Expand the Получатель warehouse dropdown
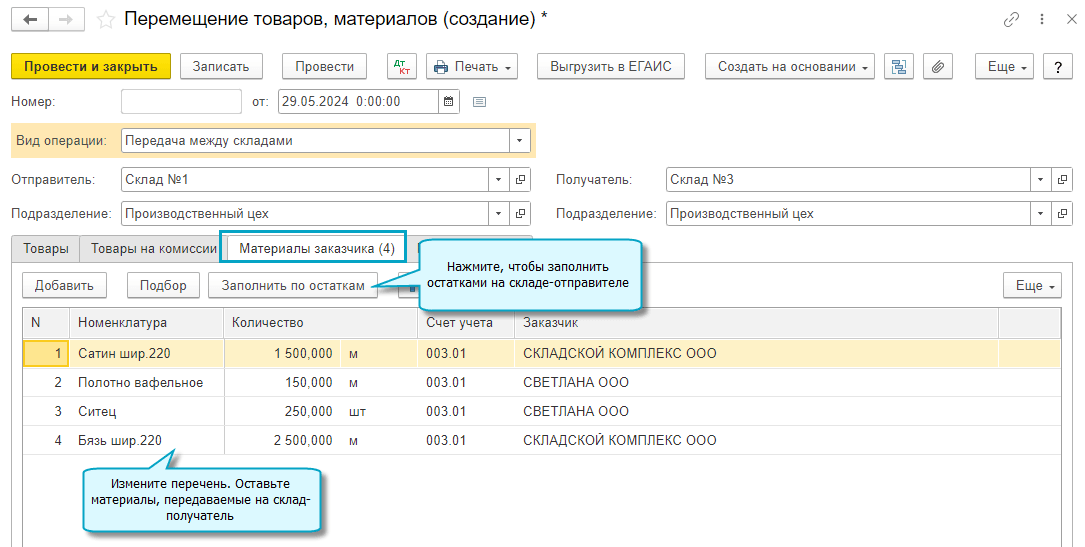 1041,180
